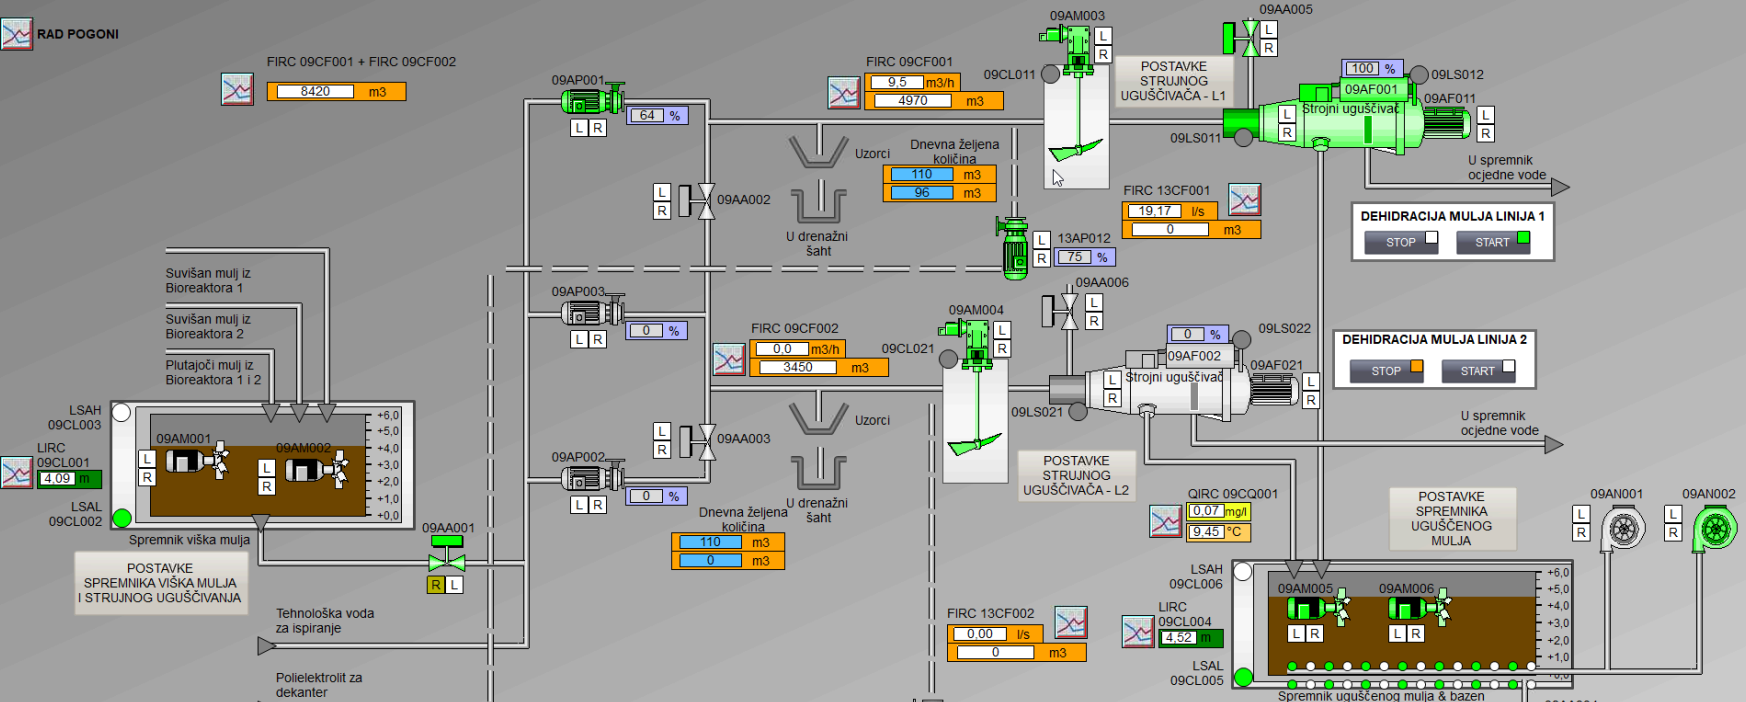Click pump 09AP001 icon
The height and width of the screenshot is (702, 1746).
click(589, 100)
